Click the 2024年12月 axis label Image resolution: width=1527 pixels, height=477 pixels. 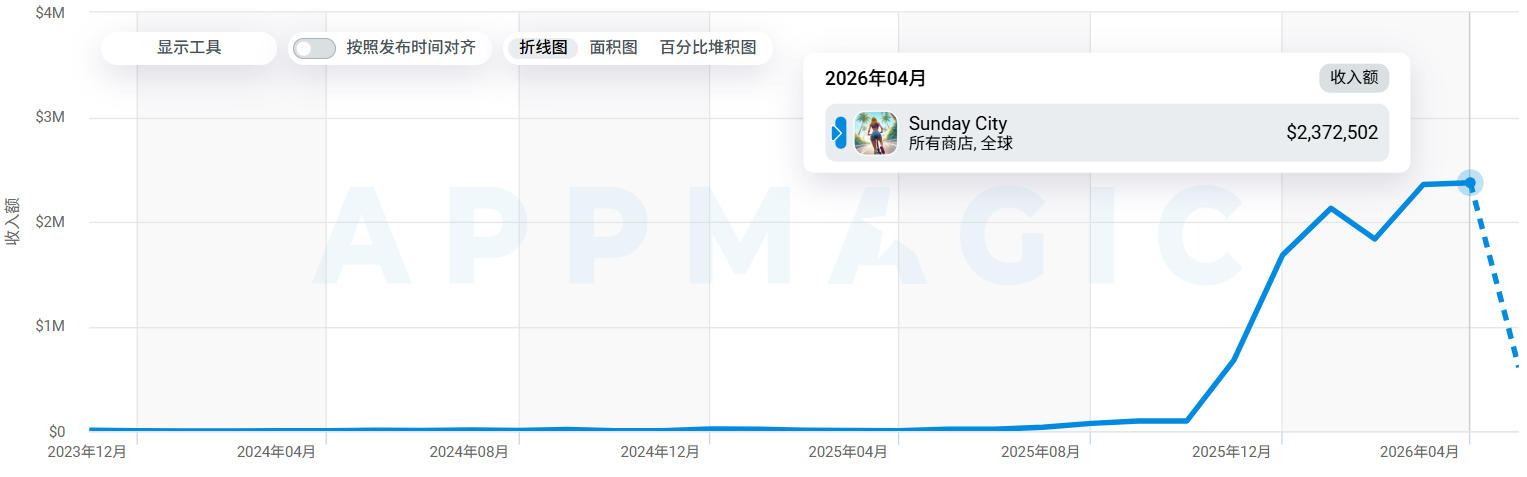click(660, 452)
